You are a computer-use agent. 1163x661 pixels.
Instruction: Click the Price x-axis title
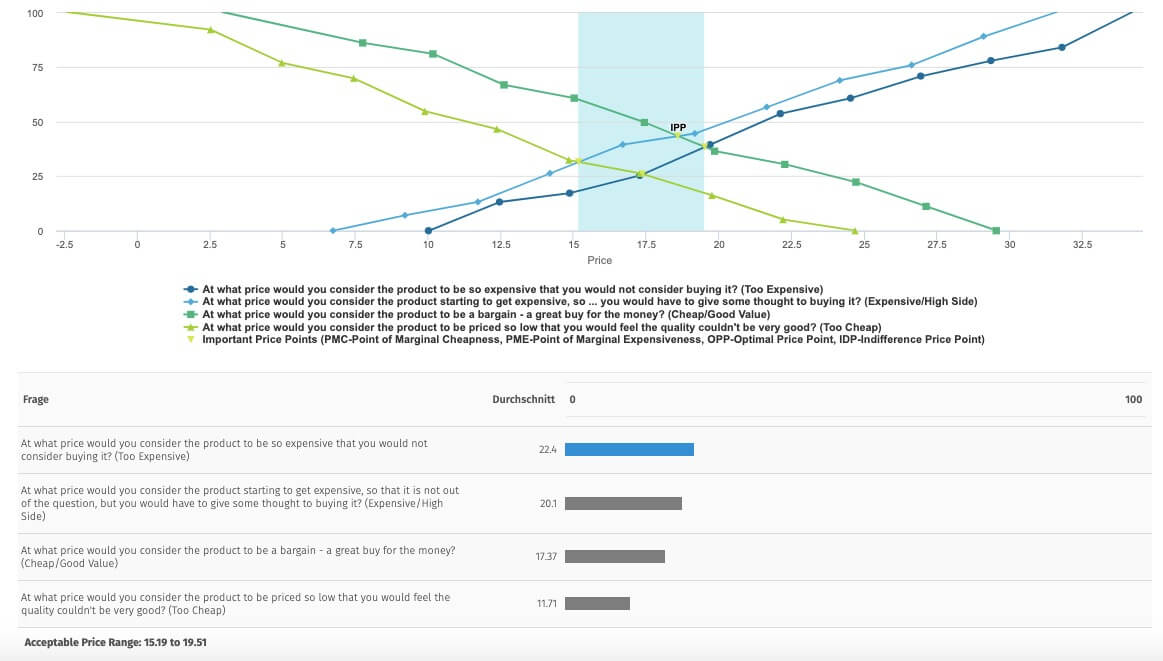coord(600,261)
